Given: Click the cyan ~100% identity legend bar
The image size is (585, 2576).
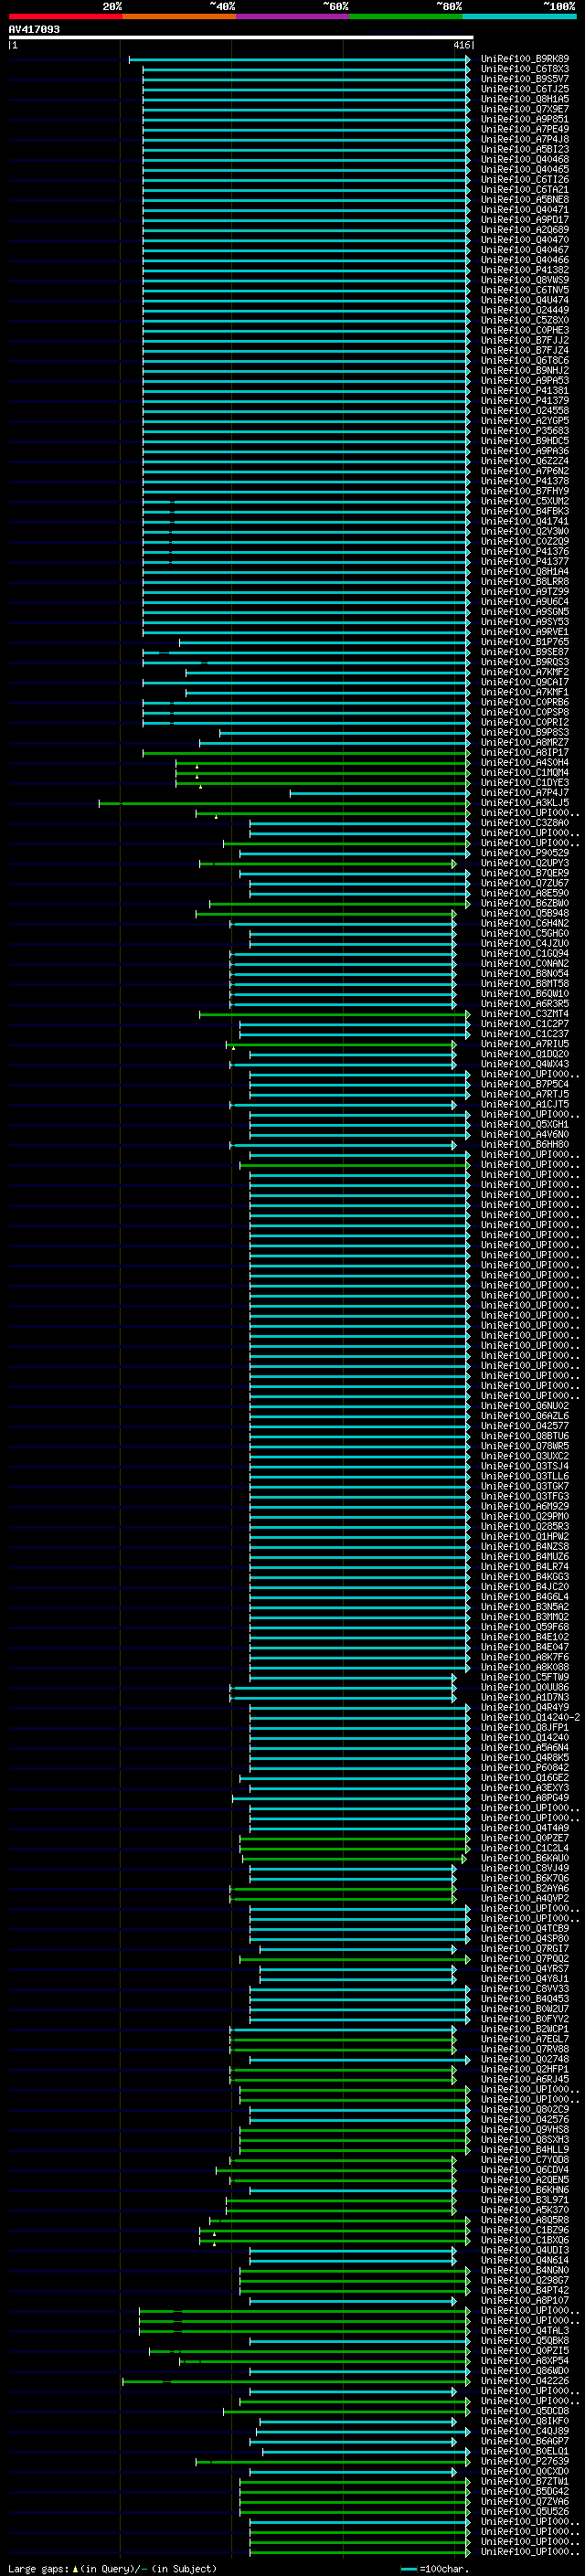Looking at the screenshot, I should [520, 16].
